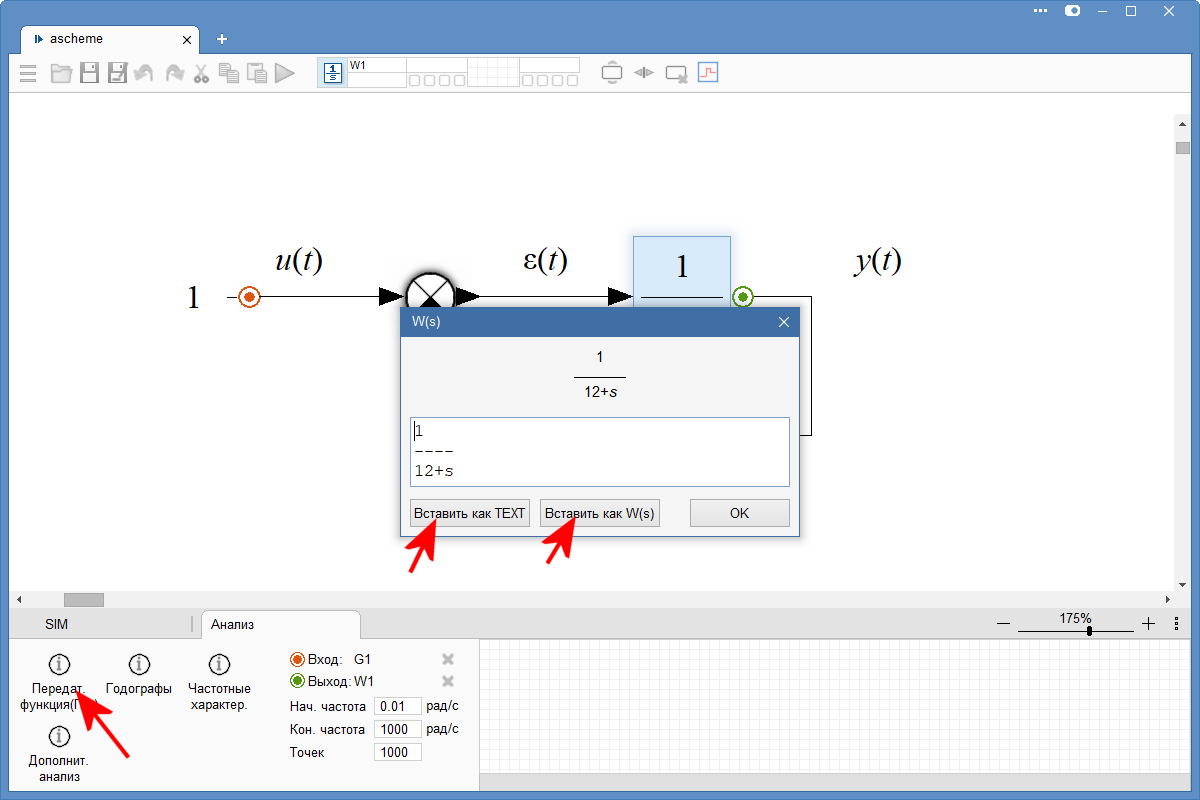Click the transfer function text area

600,451
